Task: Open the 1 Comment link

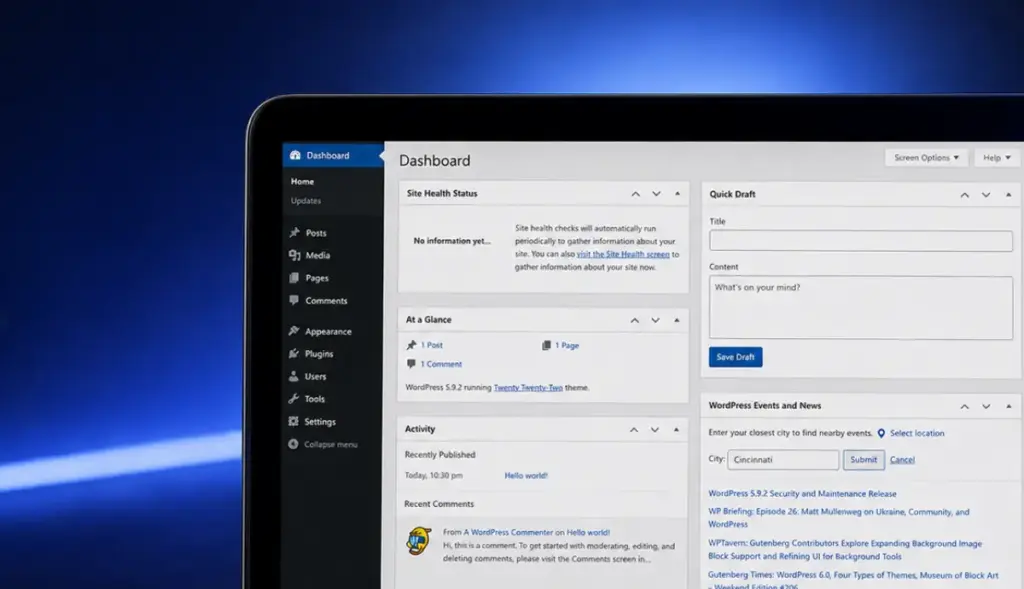Action: click(x=441, y=364)
